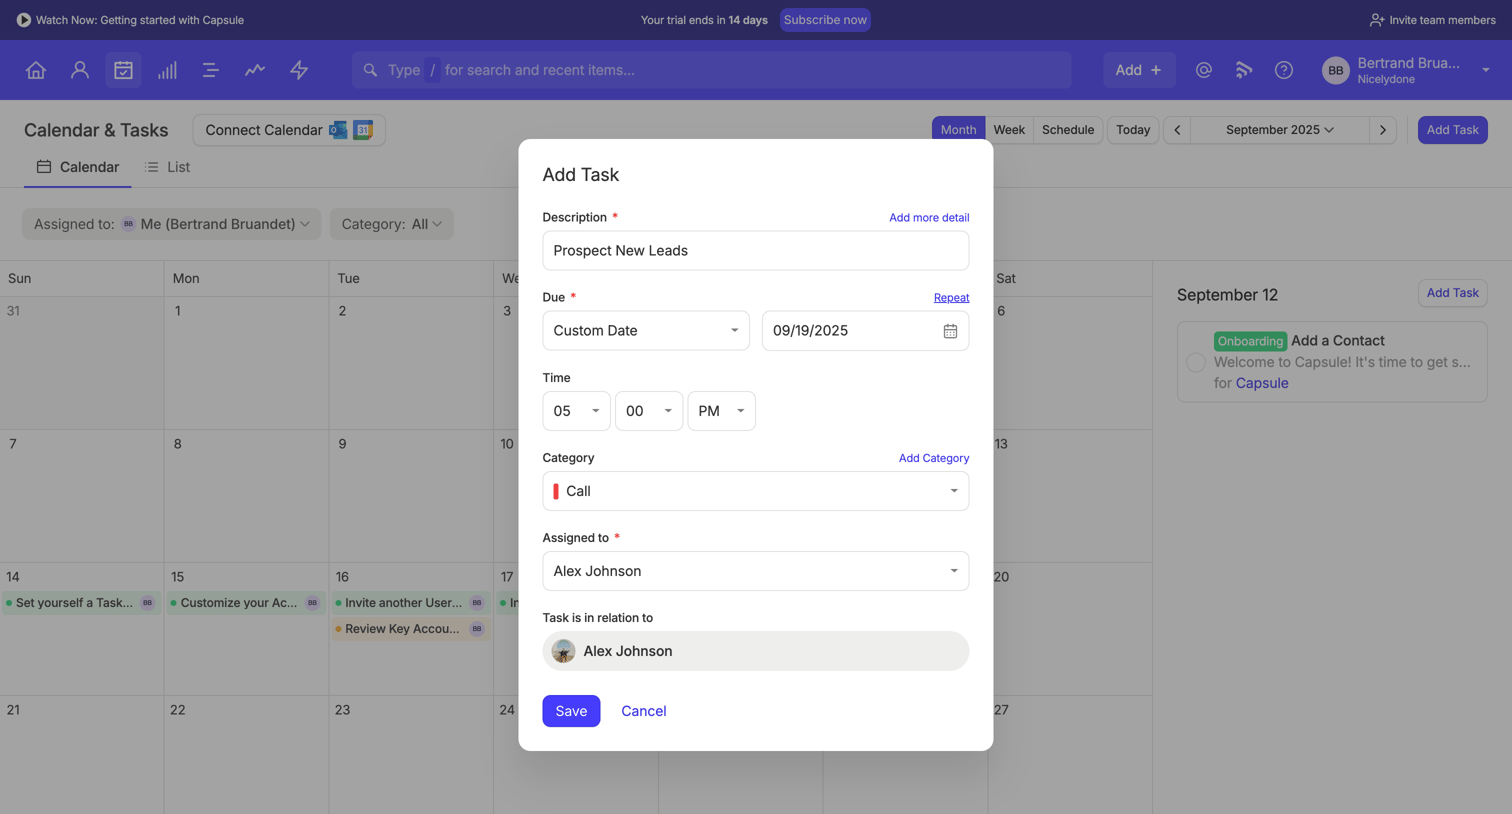
Task: Click the red Call category color marker
Action: [556, 491]
